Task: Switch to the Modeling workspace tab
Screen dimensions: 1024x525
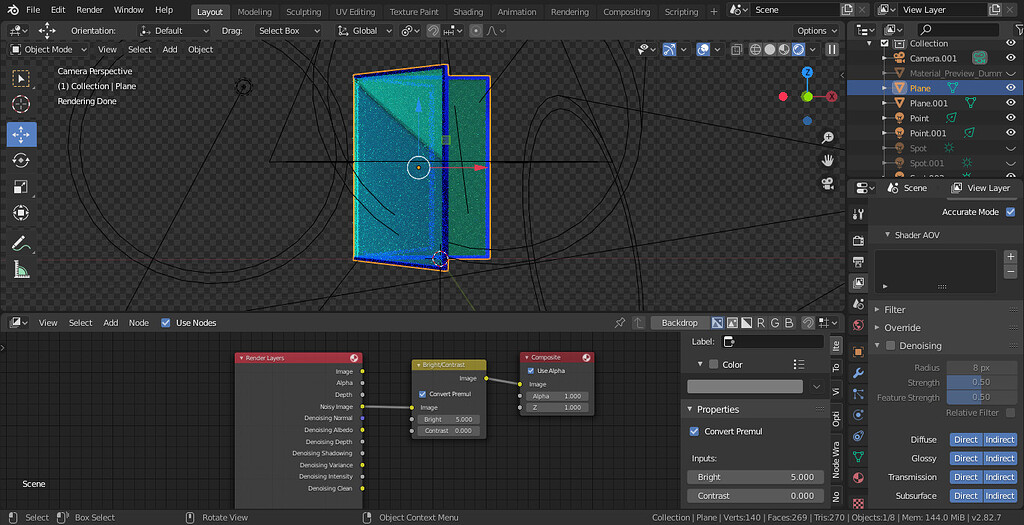Action: 254,12
